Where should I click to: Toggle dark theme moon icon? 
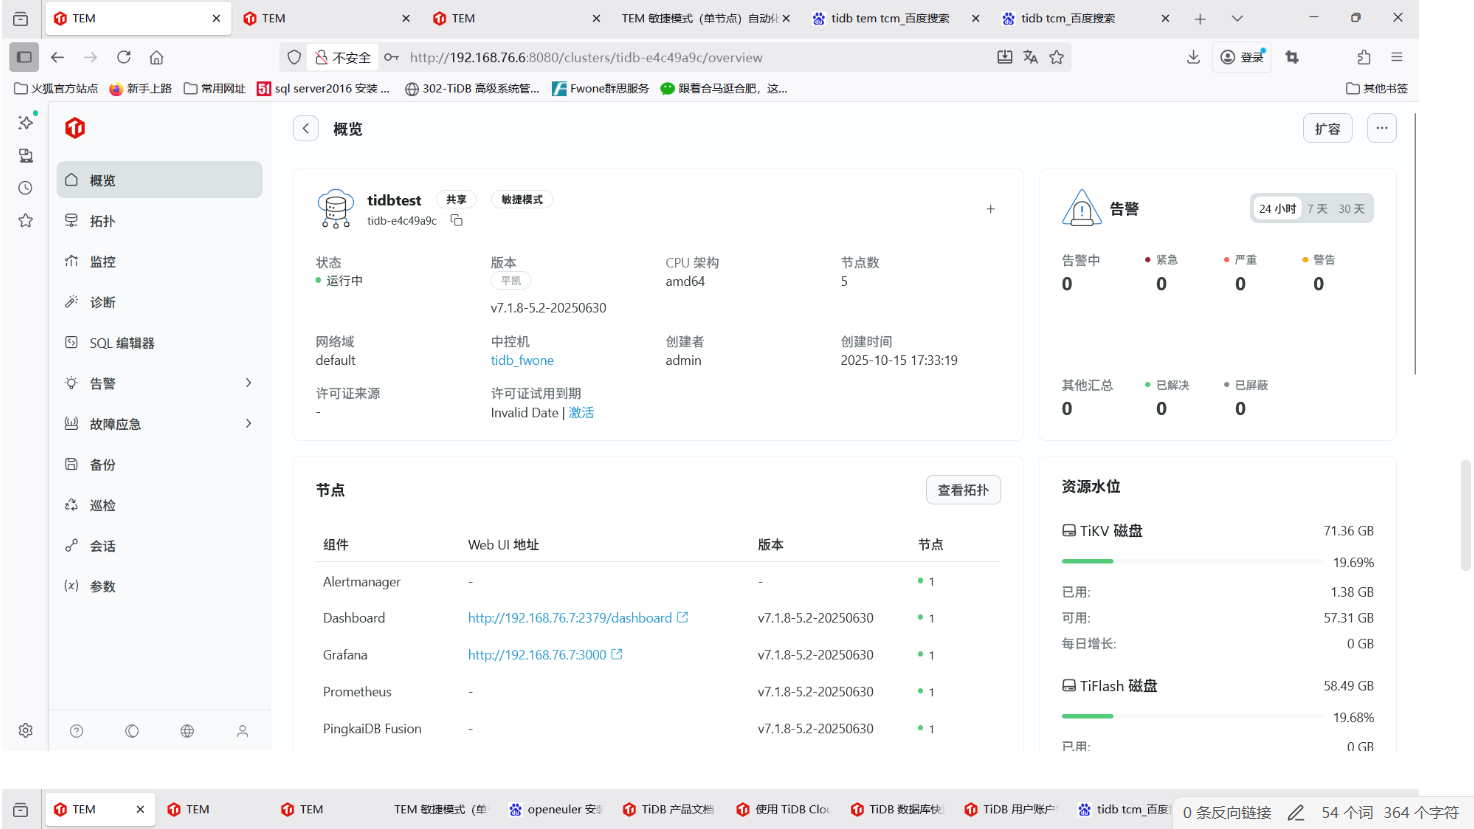click(x=132, y=731)
